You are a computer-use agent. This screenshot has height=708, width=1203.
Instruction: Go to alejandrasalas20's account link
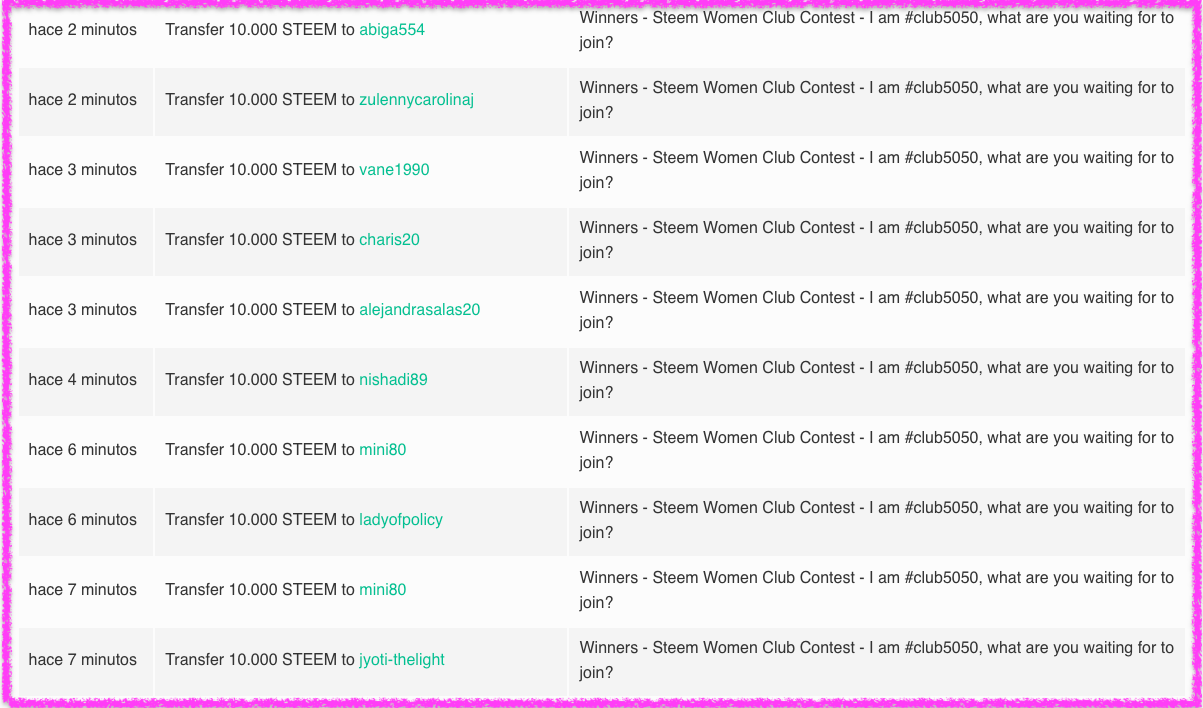coord(419,310)
